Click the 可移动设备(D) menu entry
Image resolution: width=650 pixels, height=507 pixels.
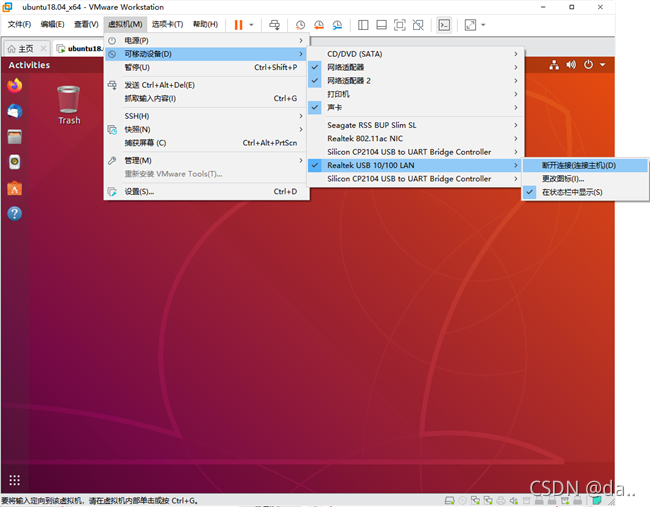click(206, 54)
